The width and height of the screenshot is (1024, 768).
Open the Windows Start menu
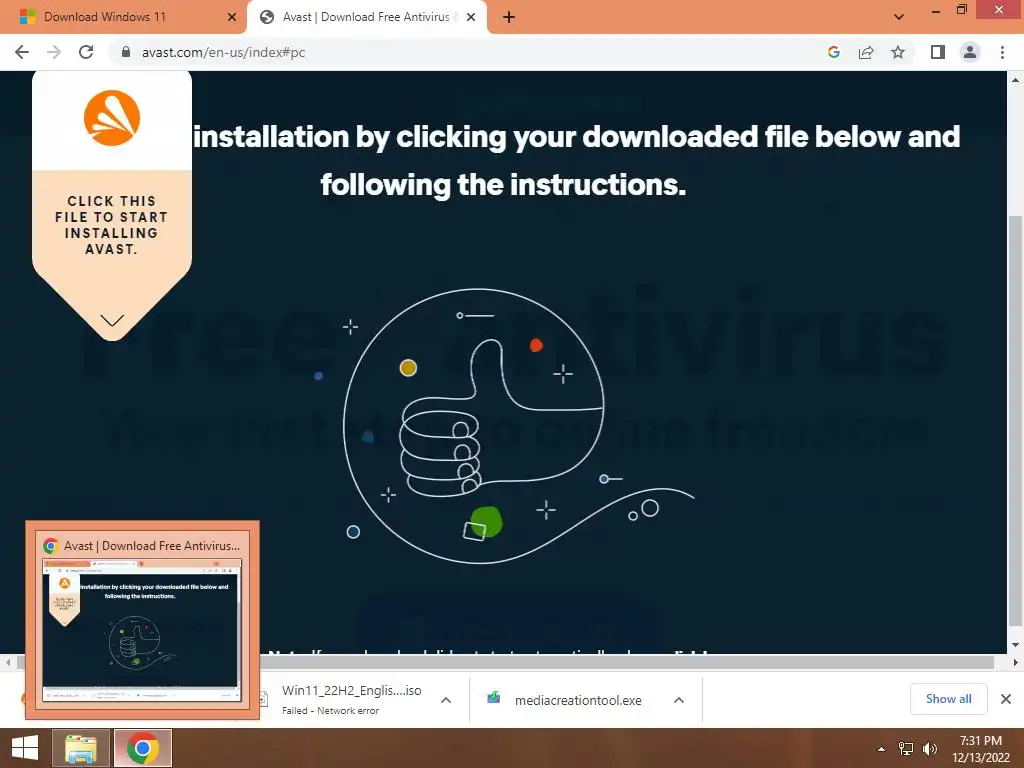pyautogui.click(x=25, y=748)
